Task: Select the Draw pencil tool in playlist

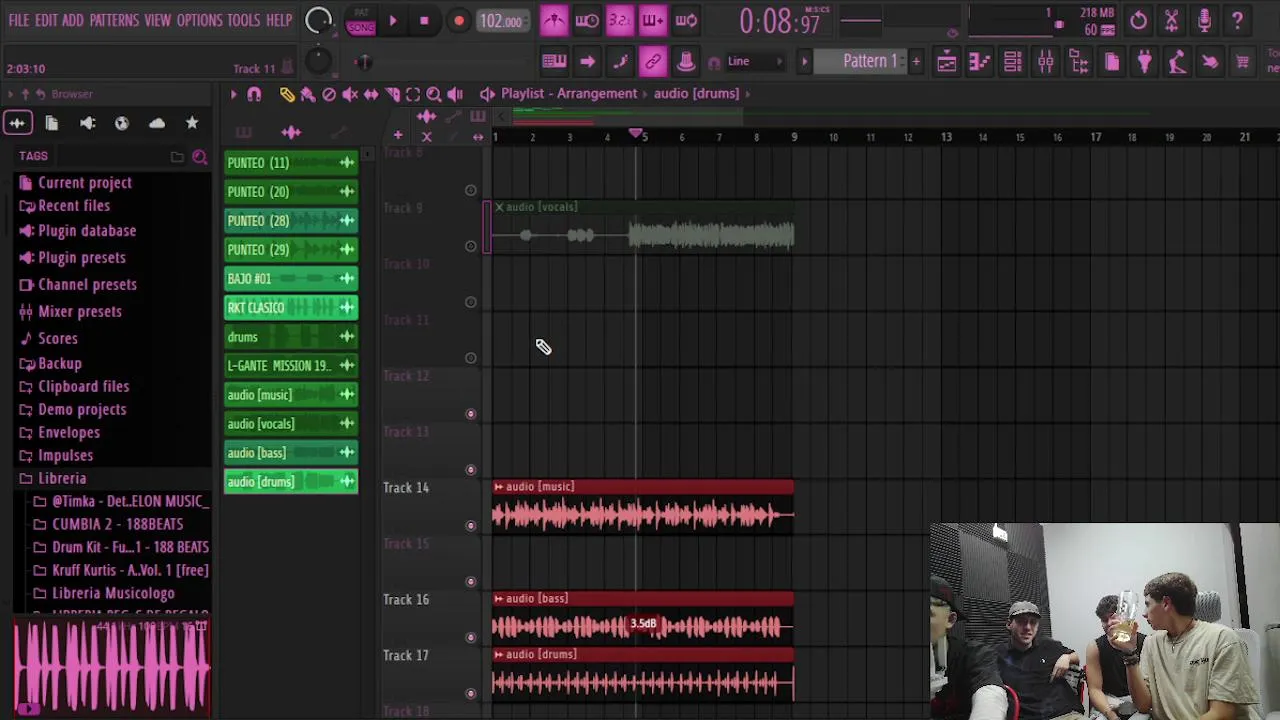Action: (x=287, y=94)
